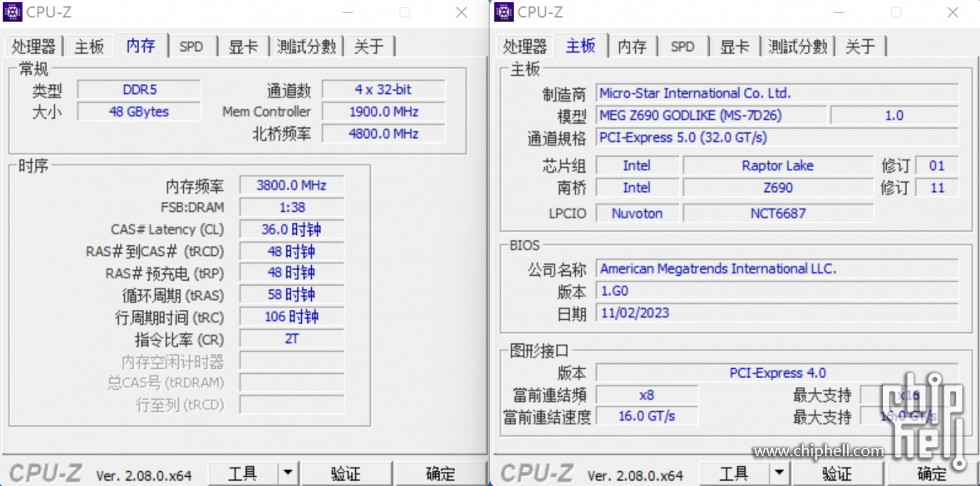This screenshot has width=980, height=486.
Task: Click Micro-Star International manufacturer field
Action: click(x=777, y=93)
